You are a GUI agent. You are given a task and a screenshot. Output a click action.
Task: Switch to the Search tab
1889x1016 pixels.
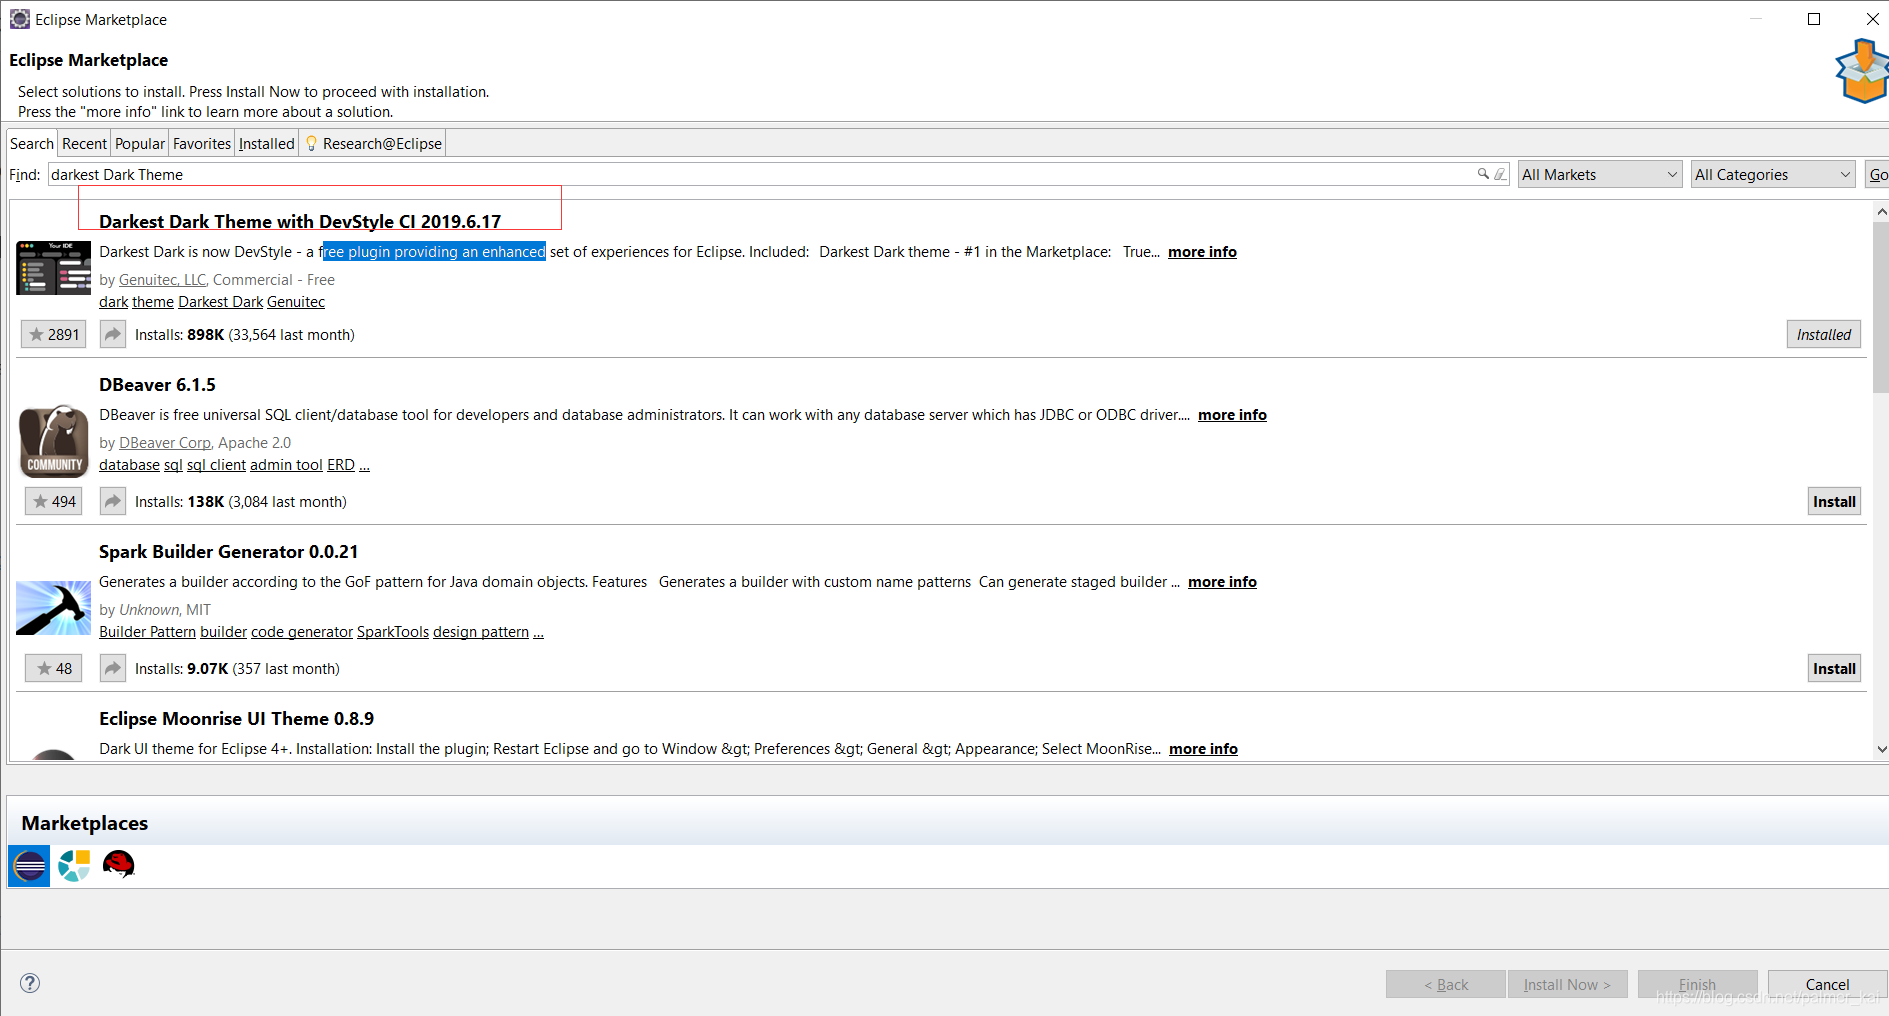[x=32, y=144]
